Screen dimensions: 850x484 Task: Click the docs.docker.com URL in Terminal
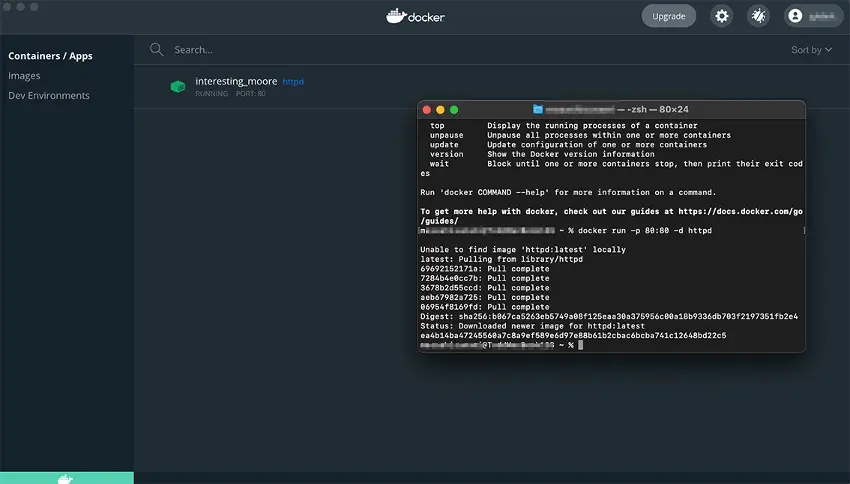[740, 212]
